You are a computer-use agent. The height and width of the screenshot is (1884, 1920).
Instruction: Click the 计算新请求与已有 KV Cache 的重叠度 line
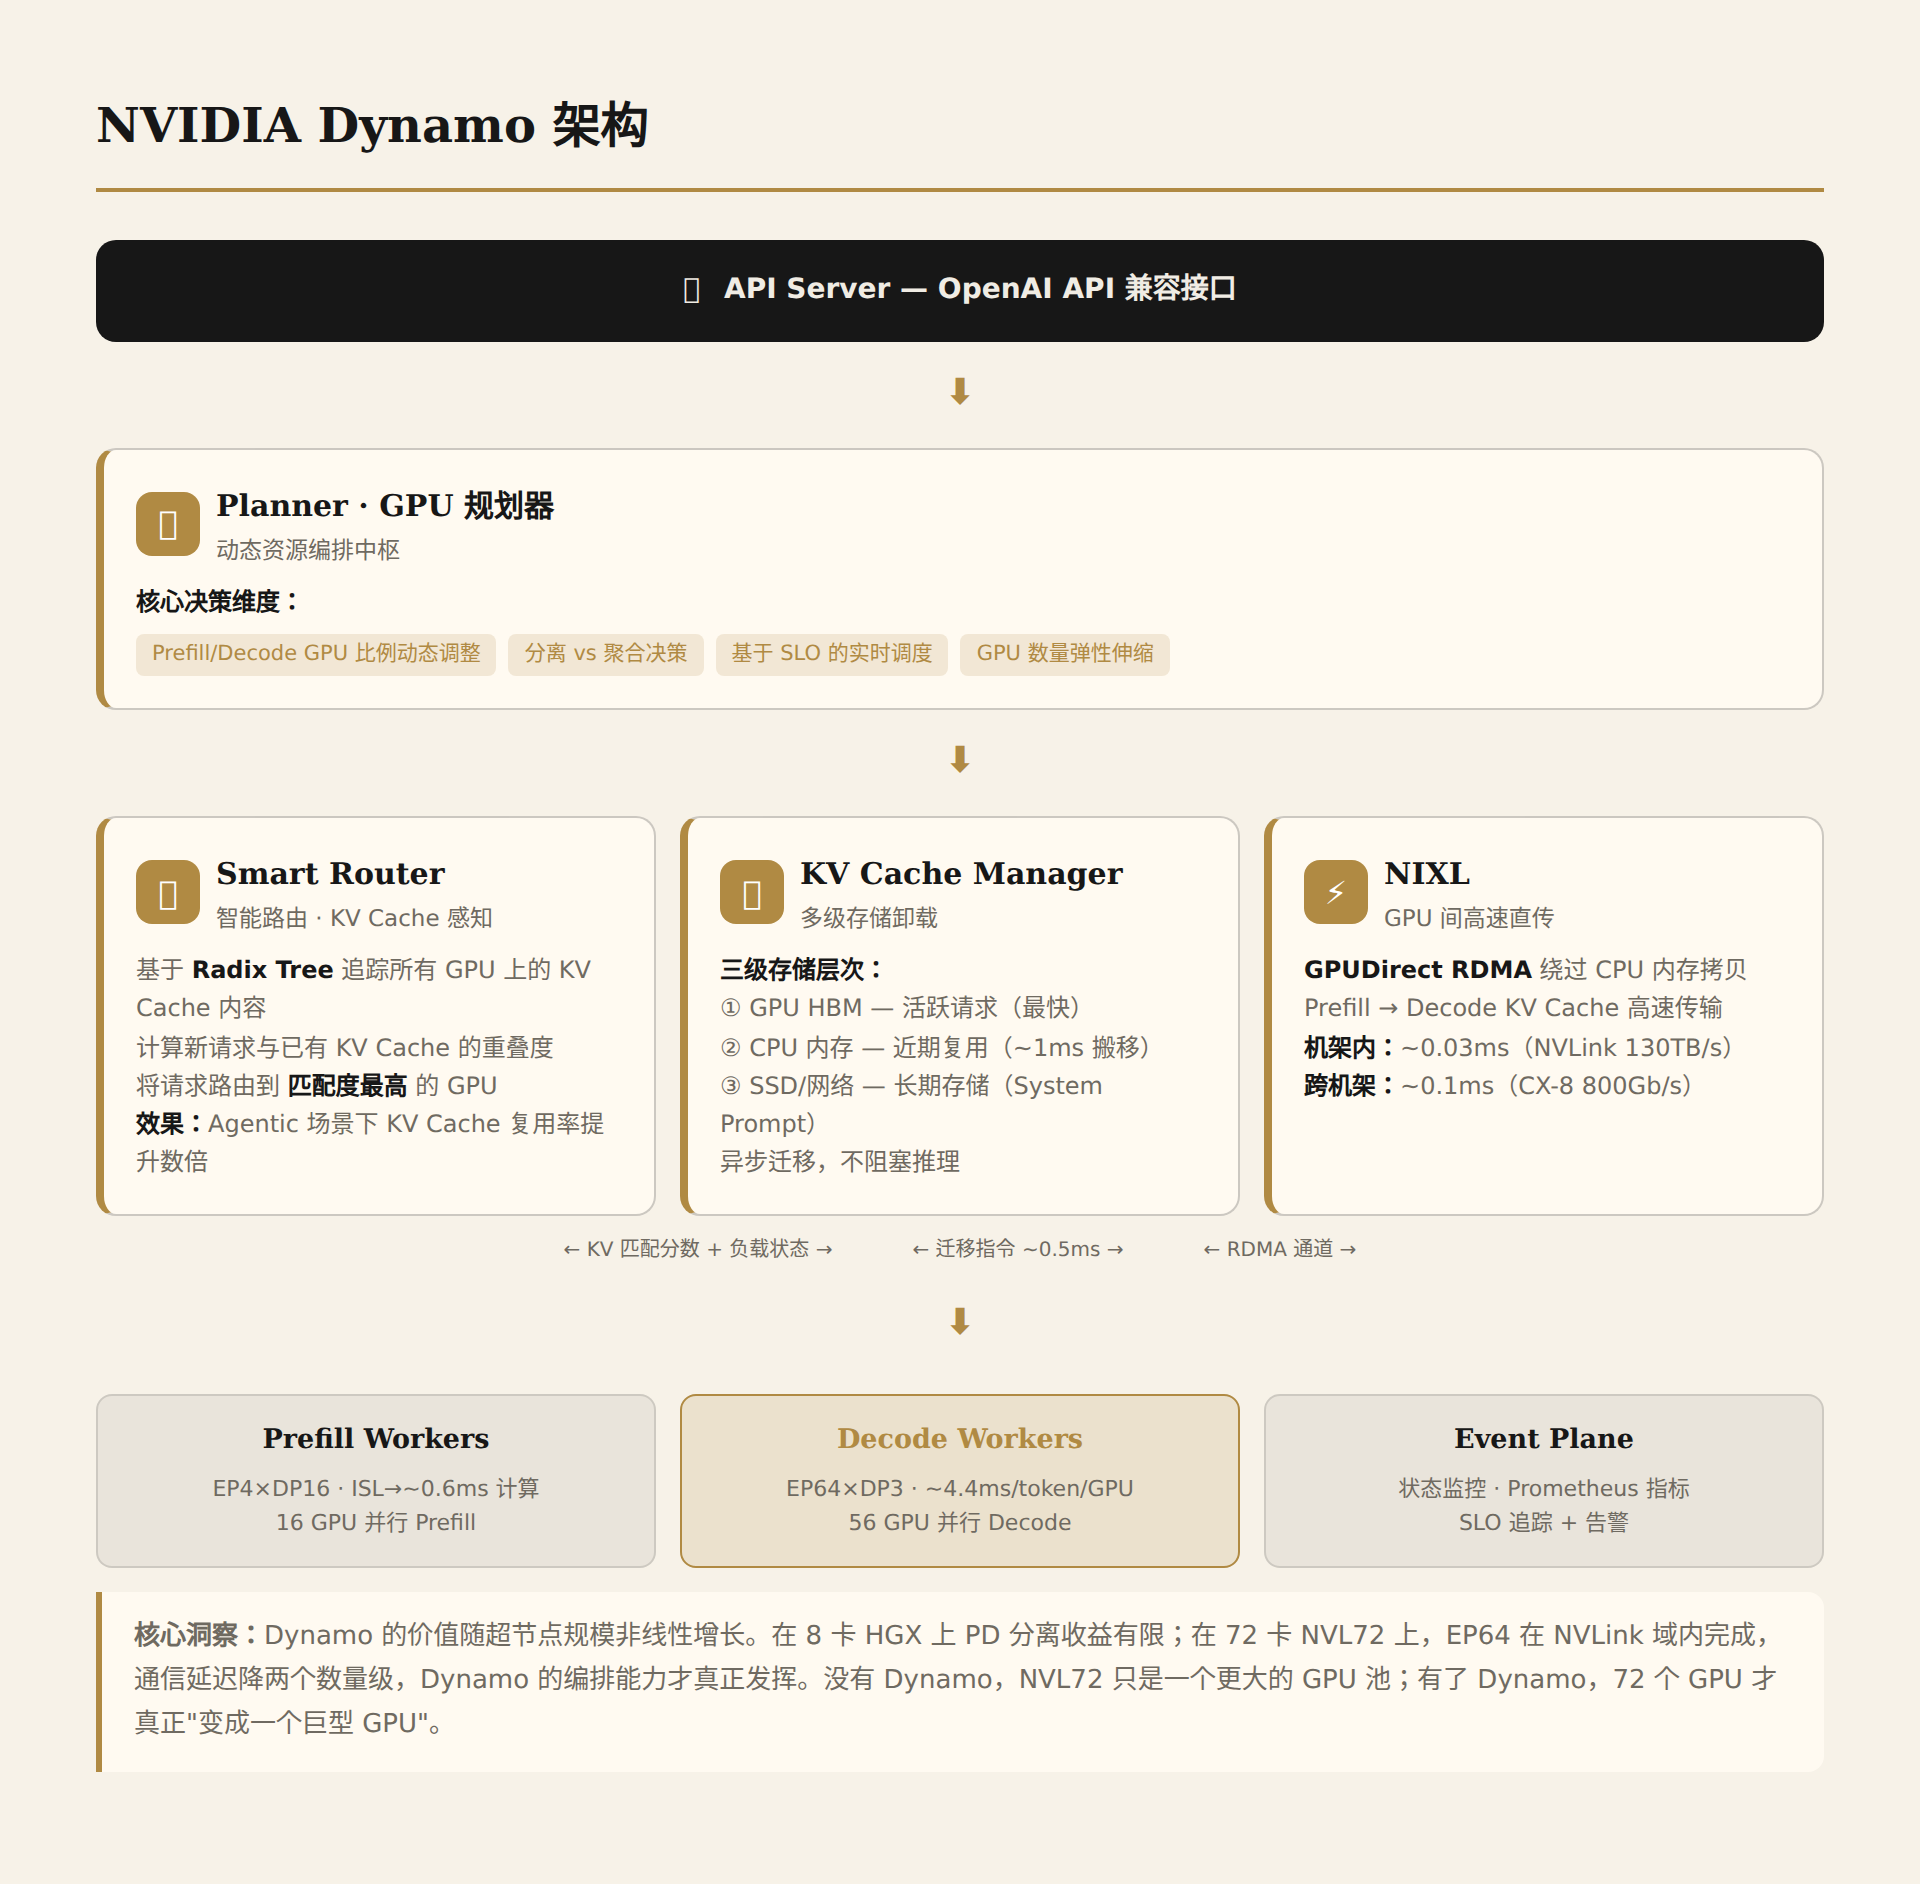click(x=345, y=1048)
